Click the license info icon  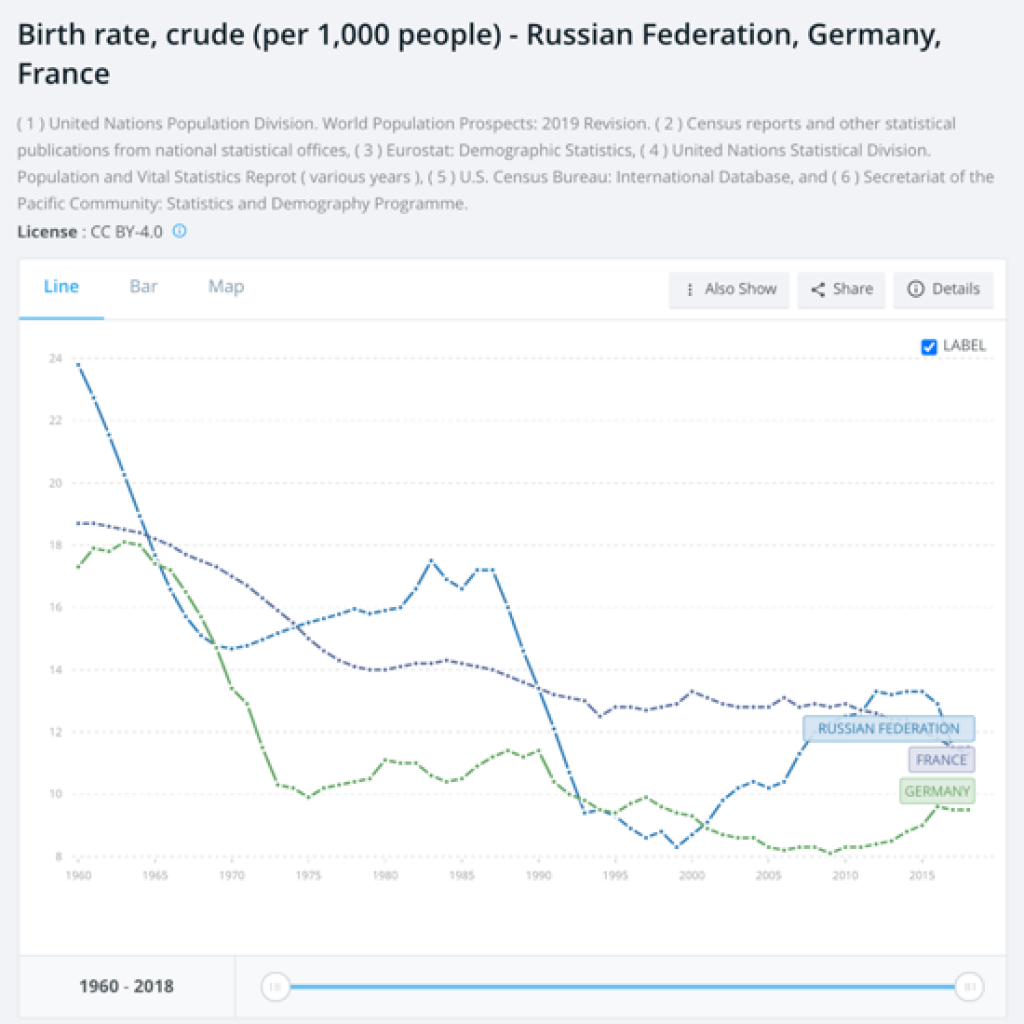[180, 231]
